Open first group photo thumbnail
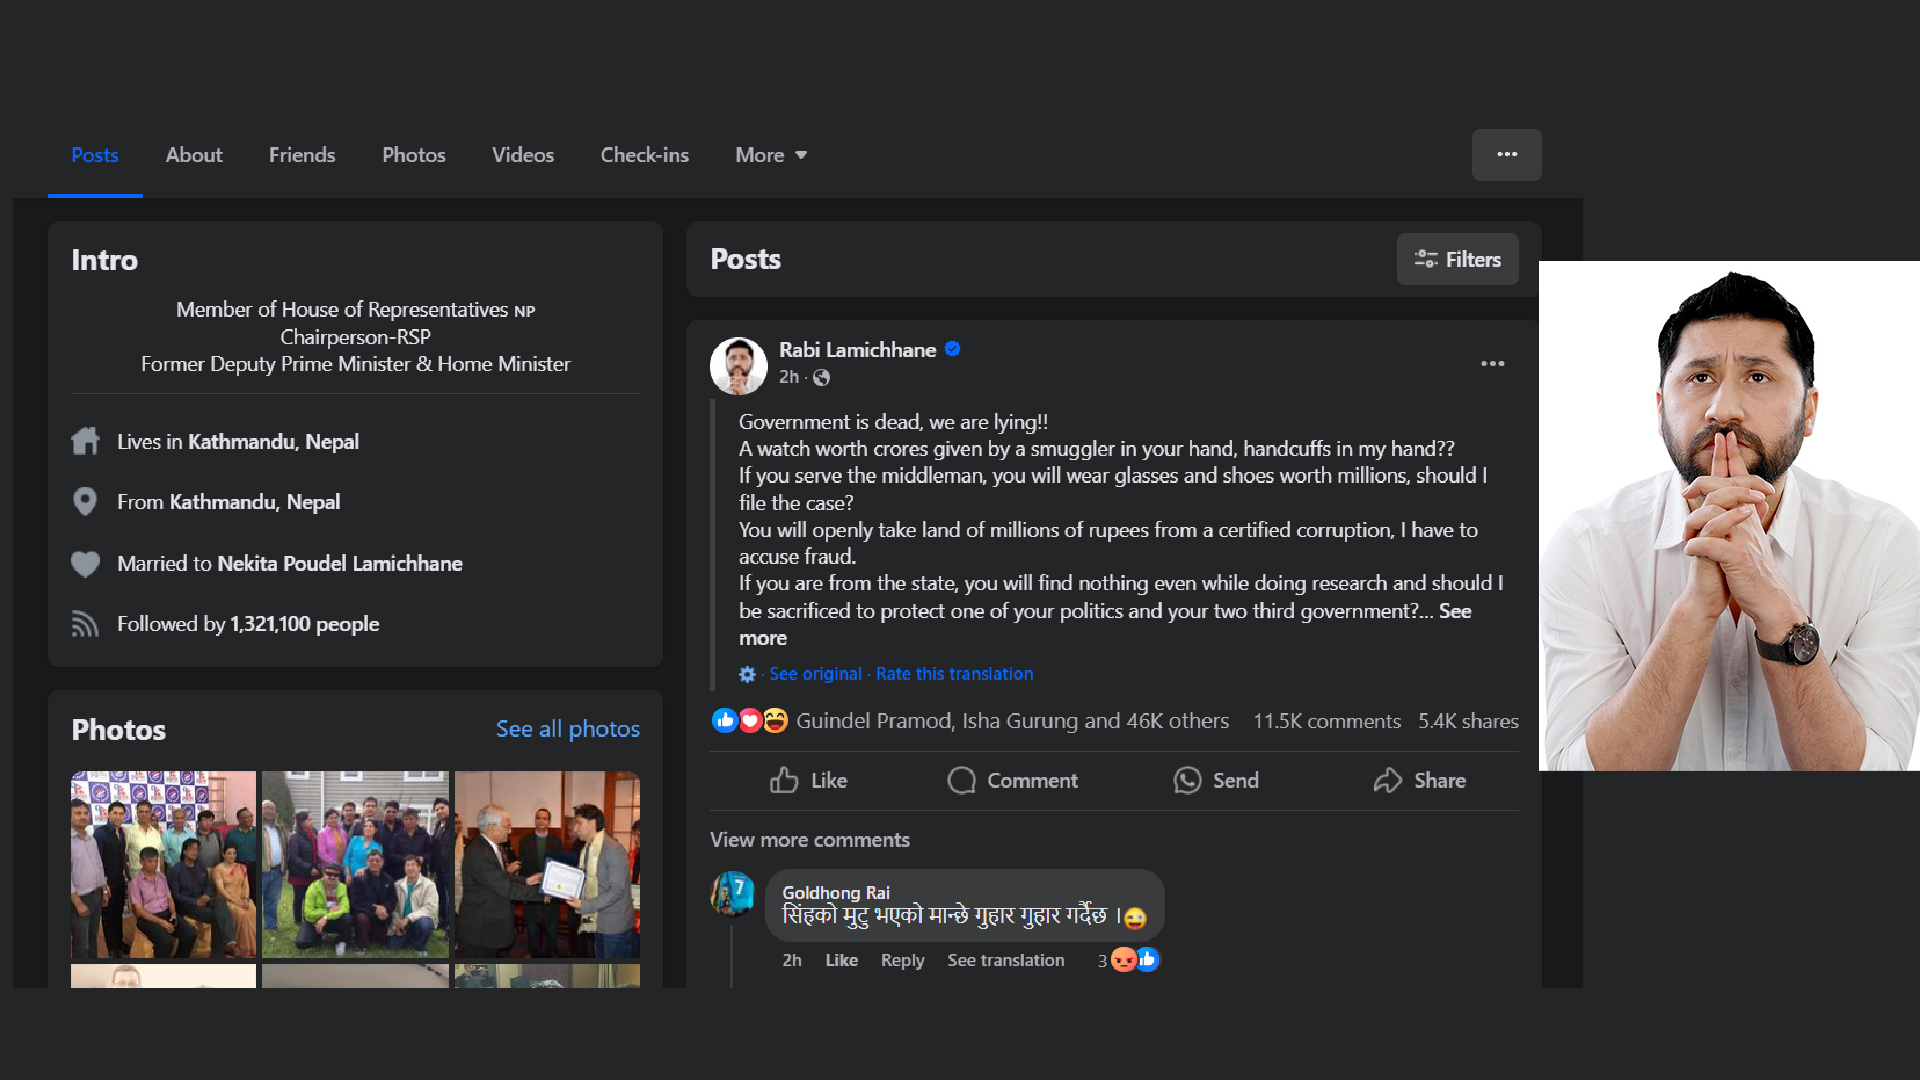This screenshot has width=1920, height=1080. tap(163, 864)
